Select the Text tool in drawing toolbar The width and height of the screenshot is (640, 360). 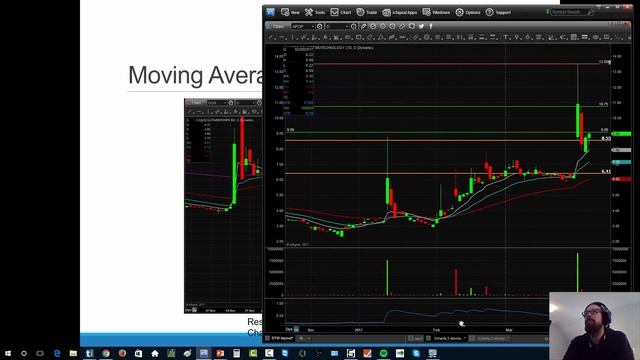[505, 37]
